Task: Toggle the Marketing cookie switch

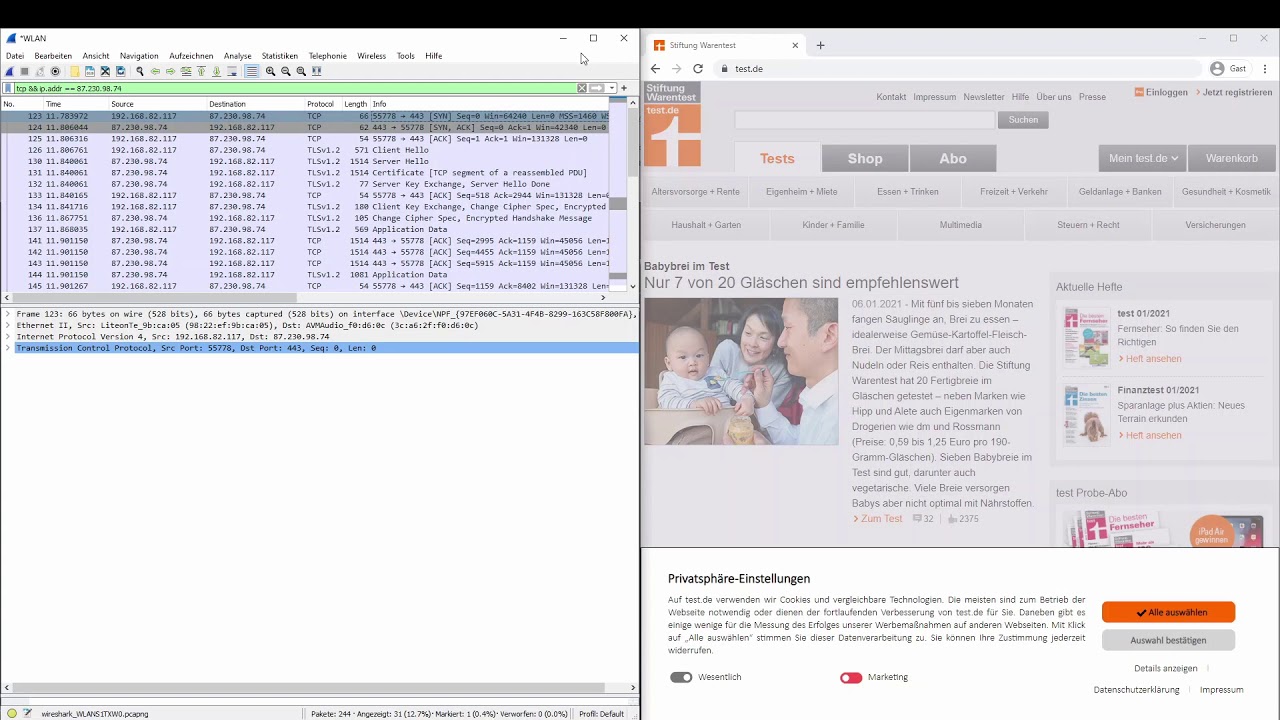Action: (x=851, y=677)
